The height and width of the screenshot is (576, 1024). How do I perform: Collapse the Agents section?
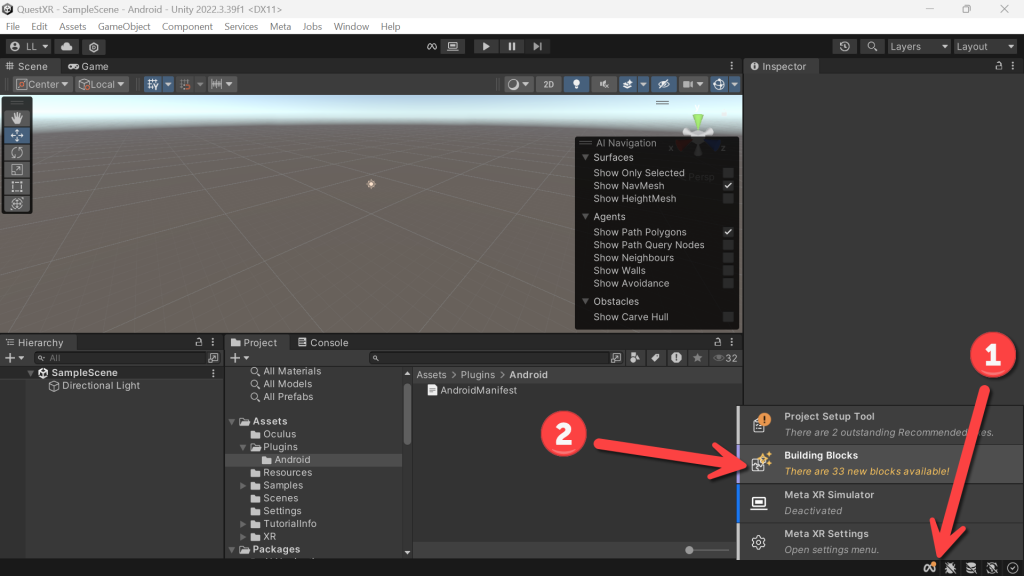[586, 217]
